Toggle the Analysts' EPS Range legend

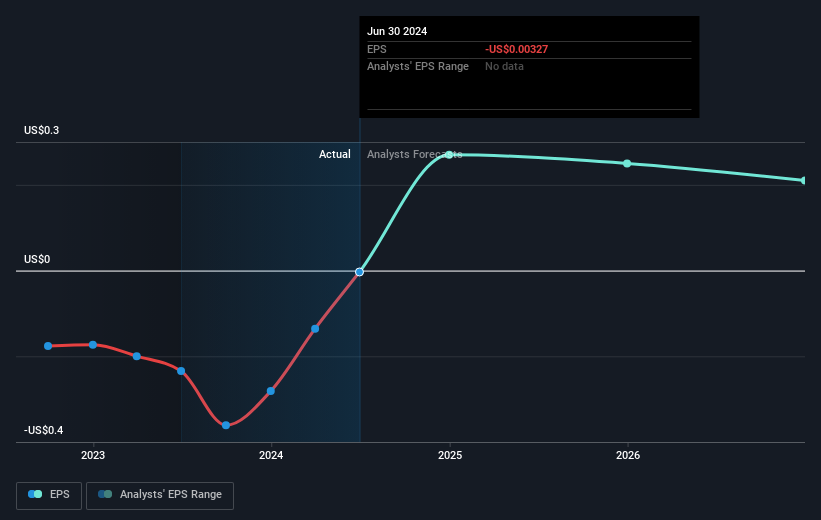pos(160,495)
